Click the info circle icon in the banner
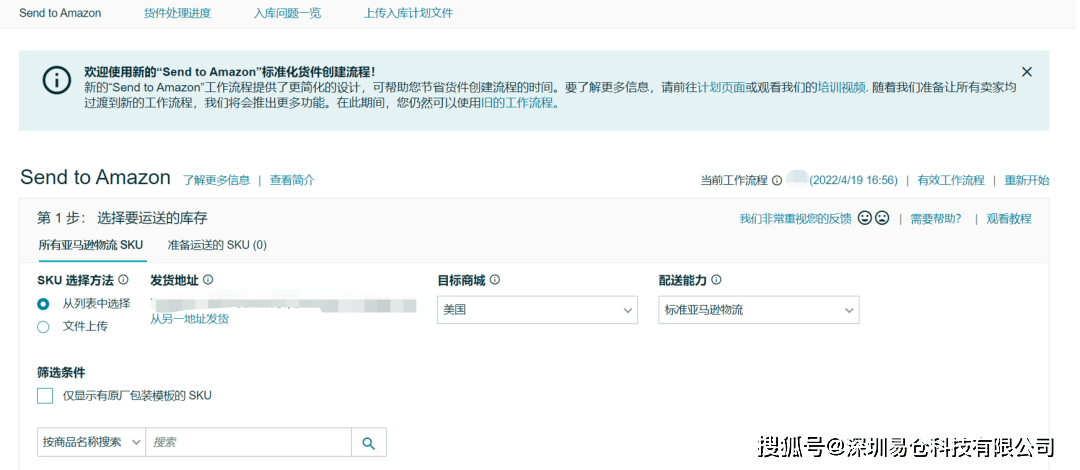1080x470 pixels. [56, 80]
